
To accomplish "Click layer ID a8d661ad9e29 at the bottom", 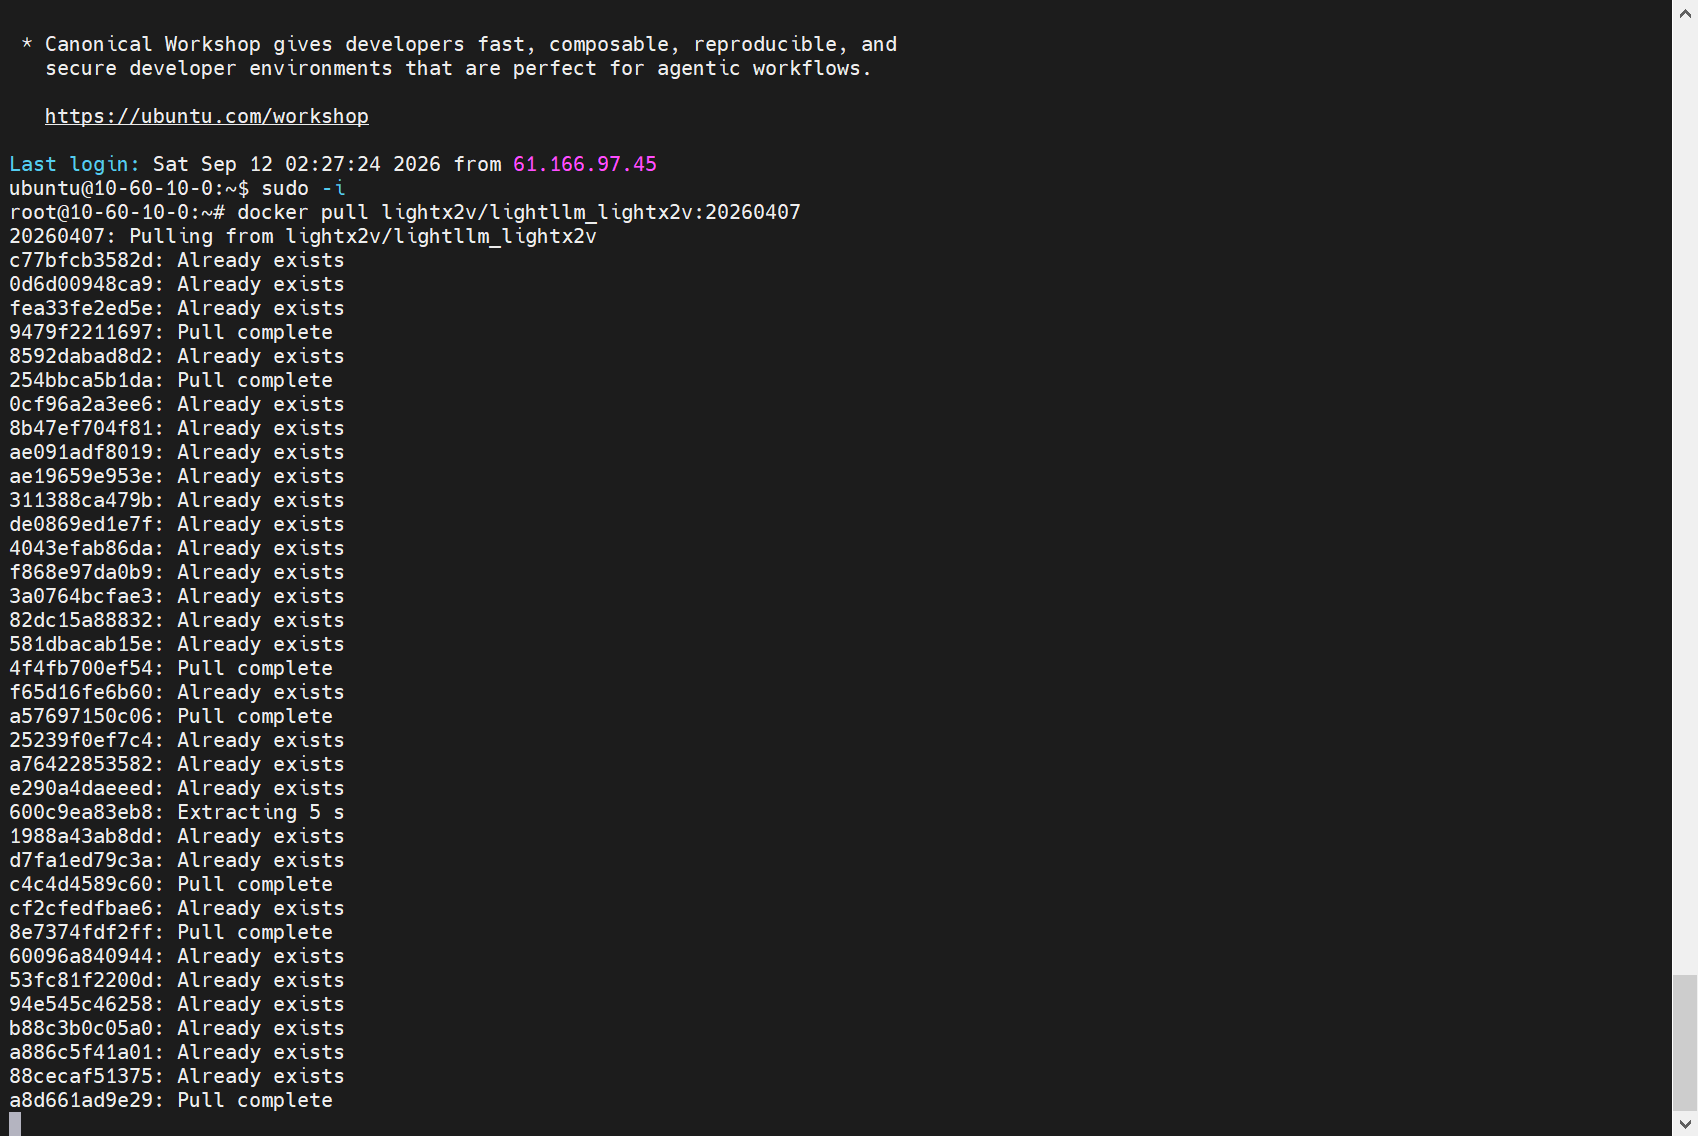I will pos(81,1100).
